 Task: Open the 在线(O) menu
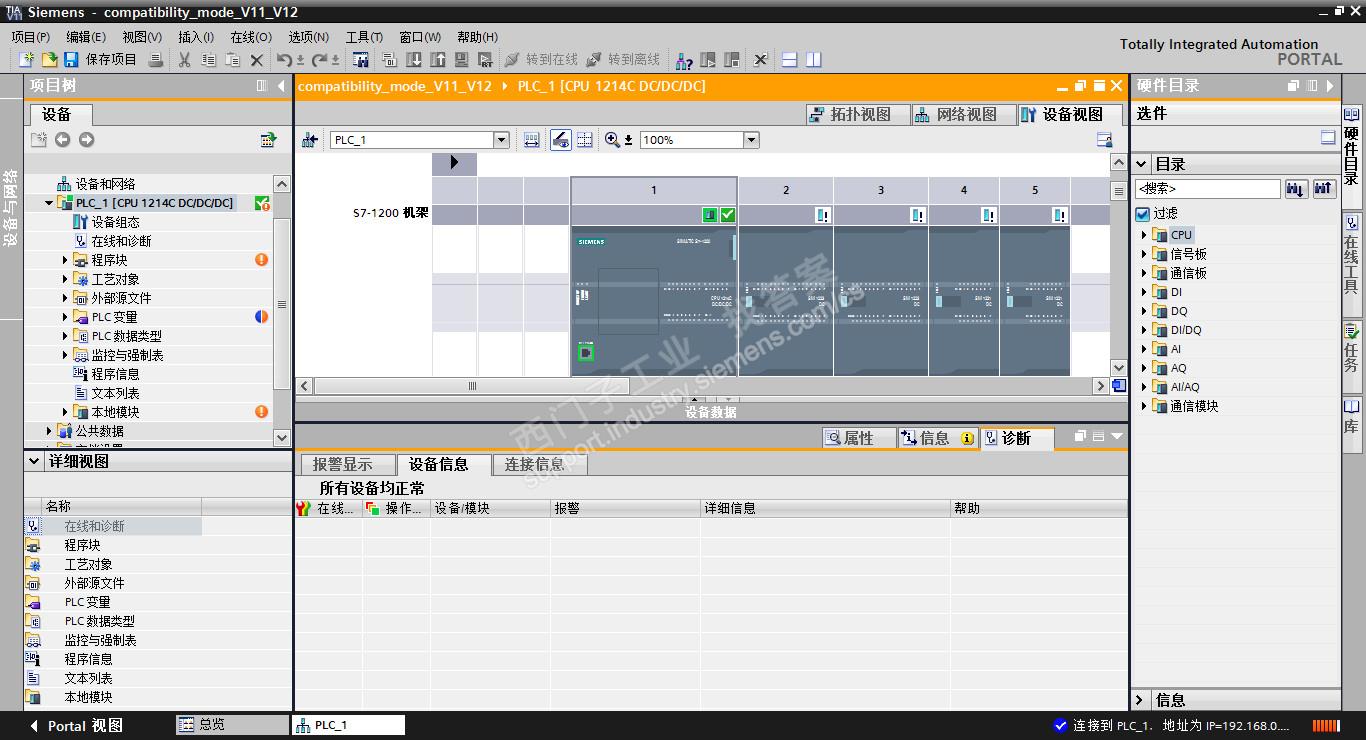pos(251,37)
